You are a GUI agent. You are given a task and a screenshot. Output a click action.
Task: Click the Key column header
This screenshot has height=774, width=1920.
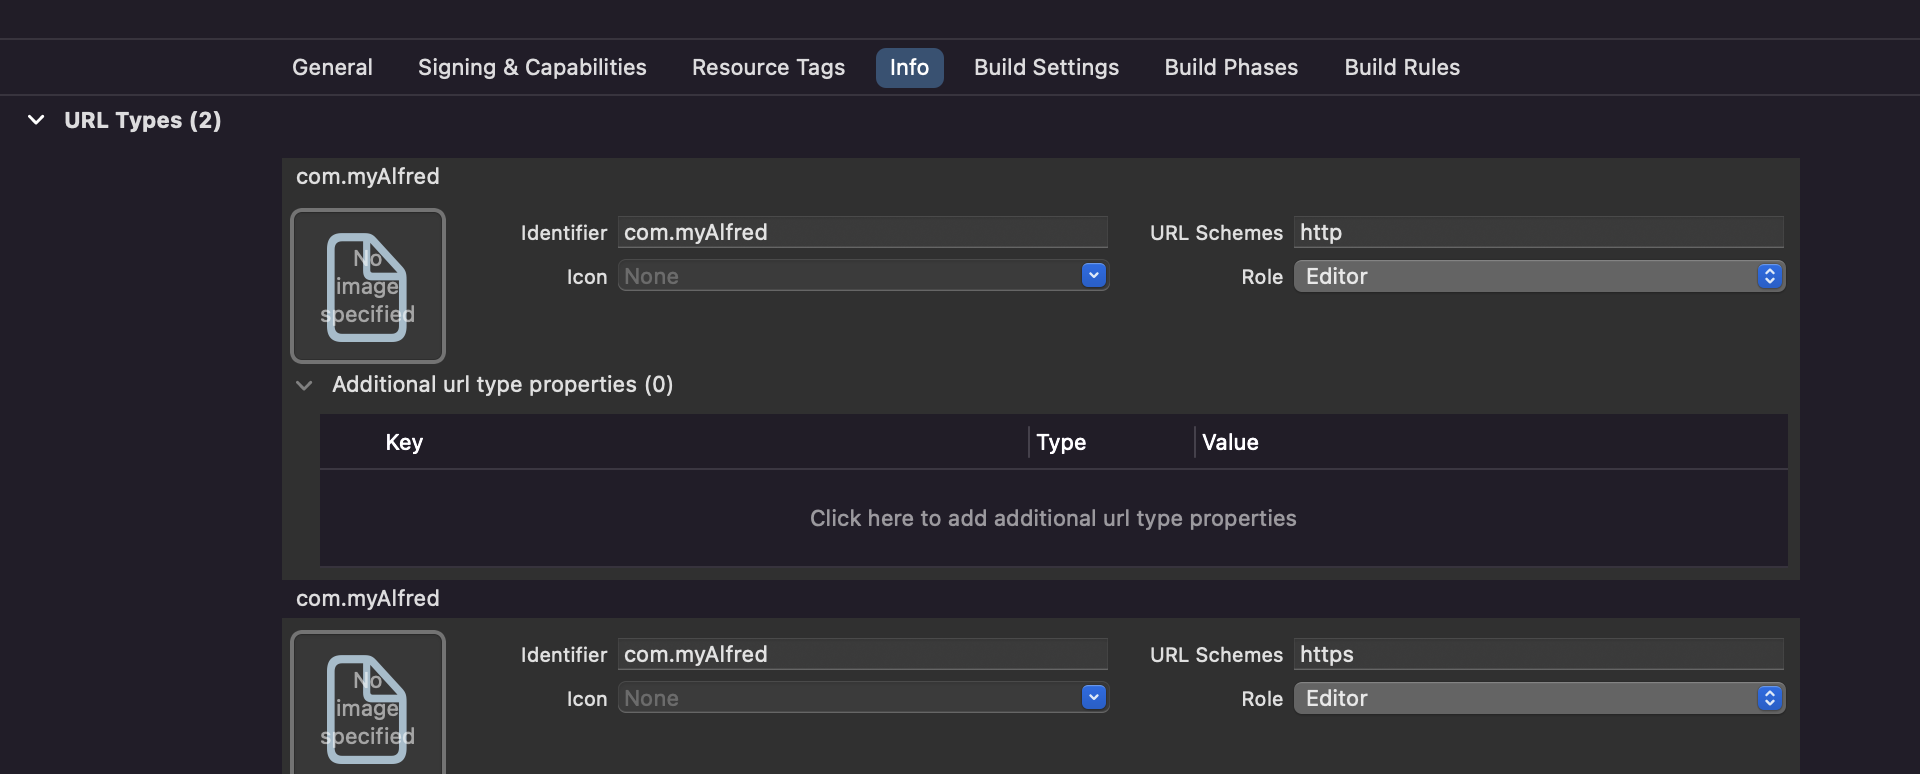coord(404,443)
